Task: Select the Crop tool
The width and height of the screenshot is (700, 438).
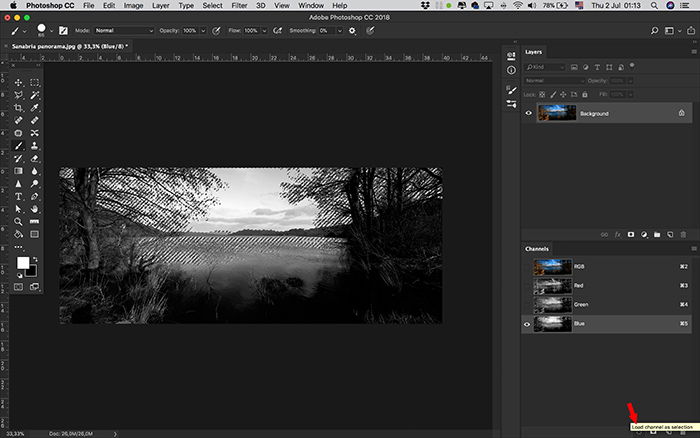Action: tap(18, 108)
